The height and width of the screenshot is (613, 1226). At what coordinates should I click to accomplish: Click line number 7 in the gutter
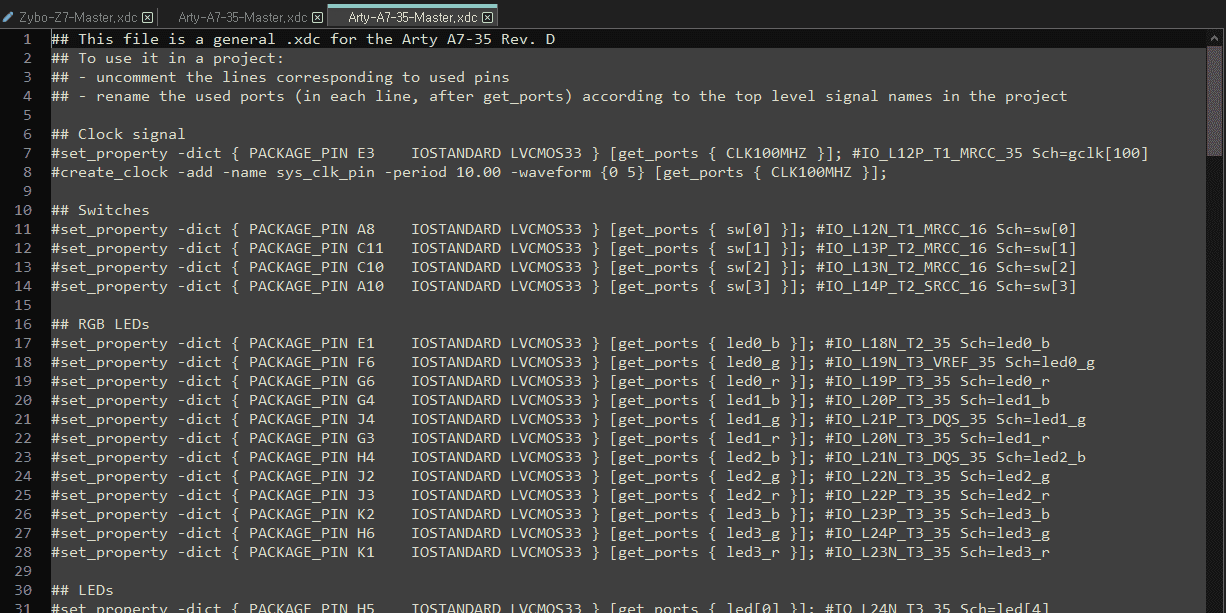[28, 153]
